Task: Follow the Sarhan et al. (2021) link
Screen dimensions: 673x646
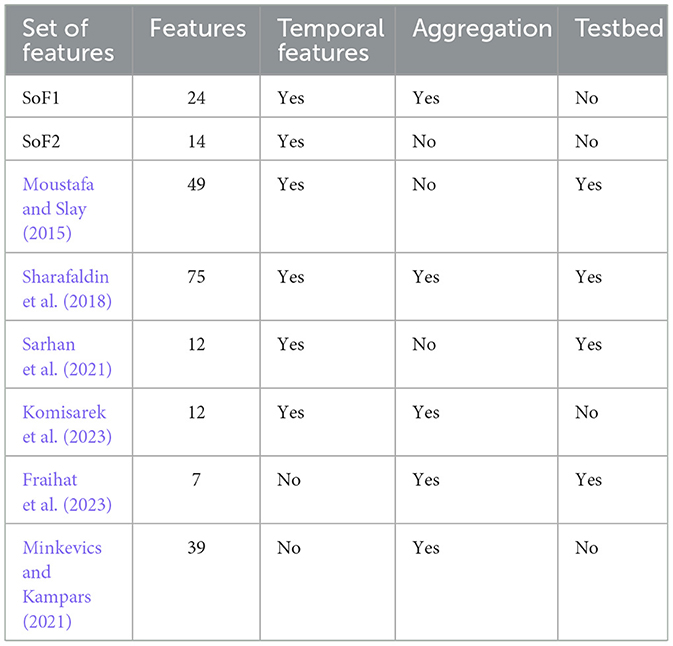Action: (x=61, y=356)
